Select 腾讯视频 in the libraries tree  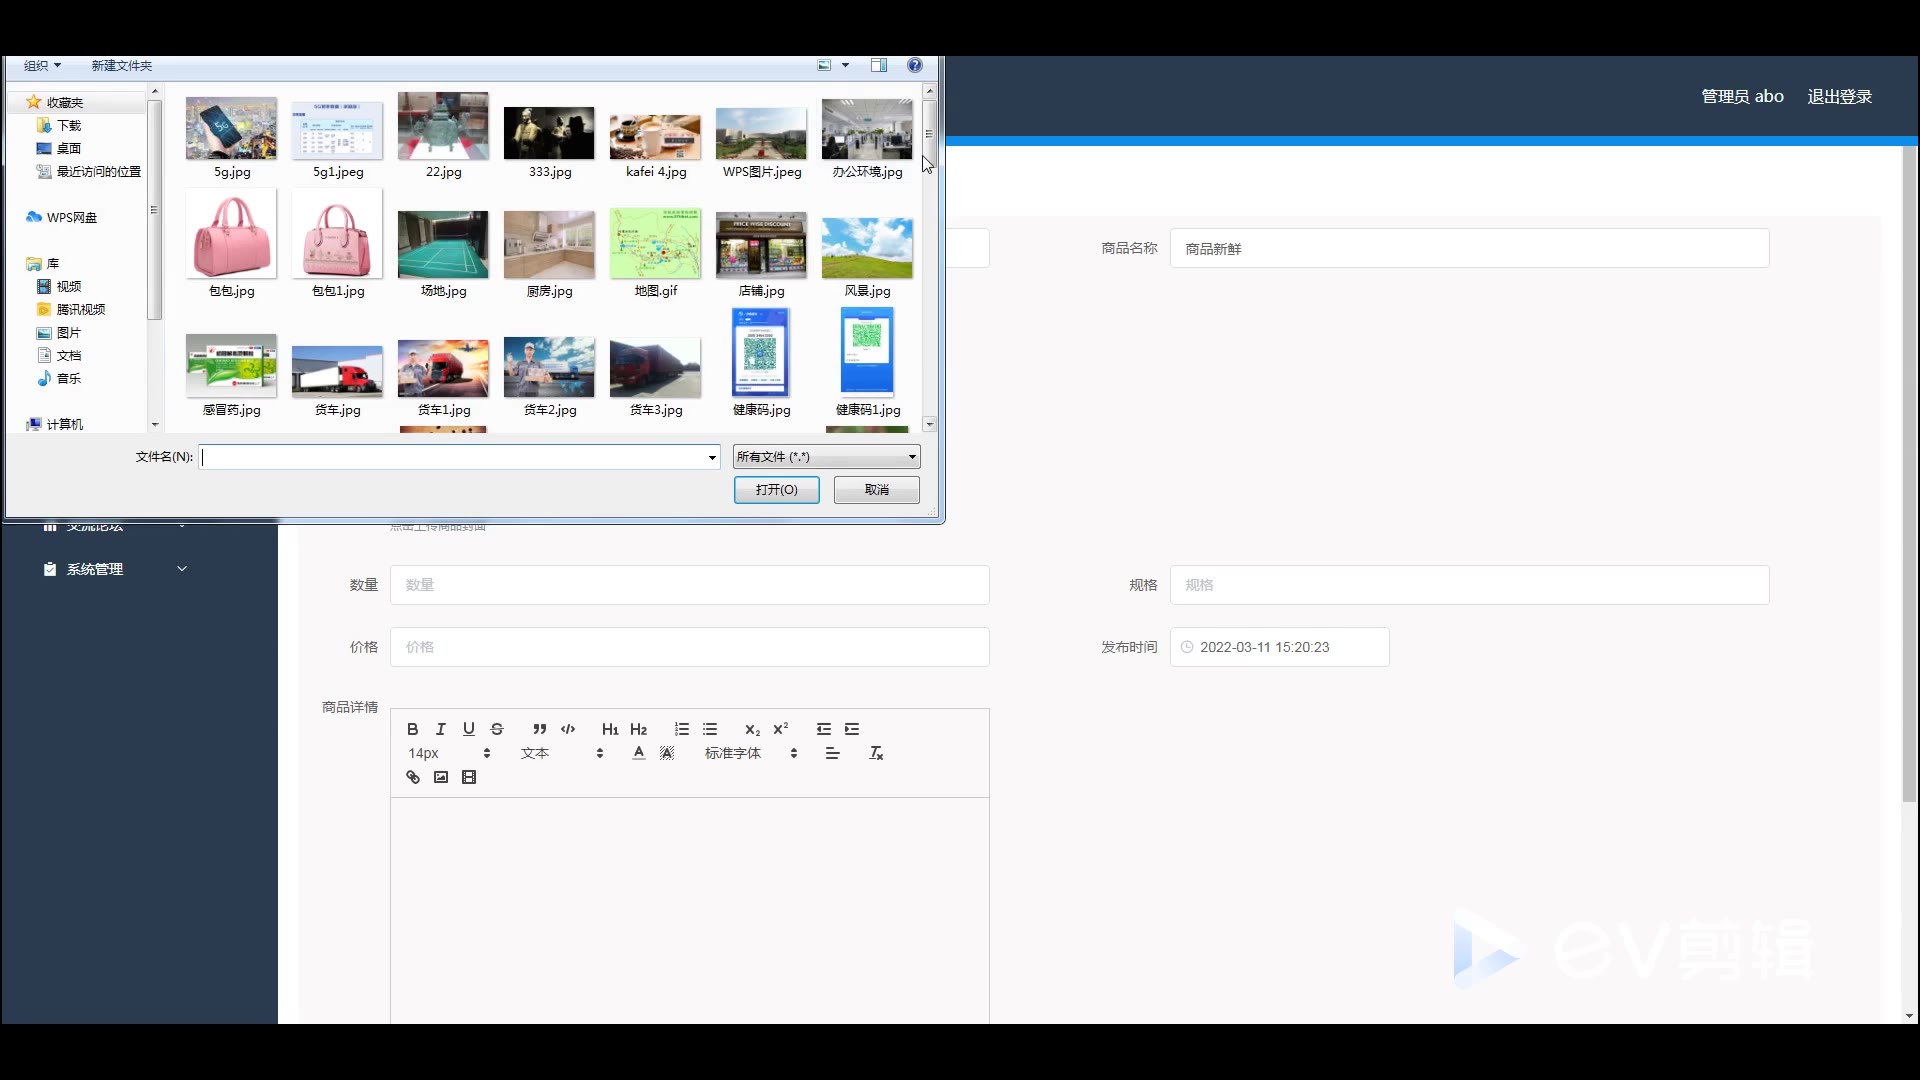80,309
